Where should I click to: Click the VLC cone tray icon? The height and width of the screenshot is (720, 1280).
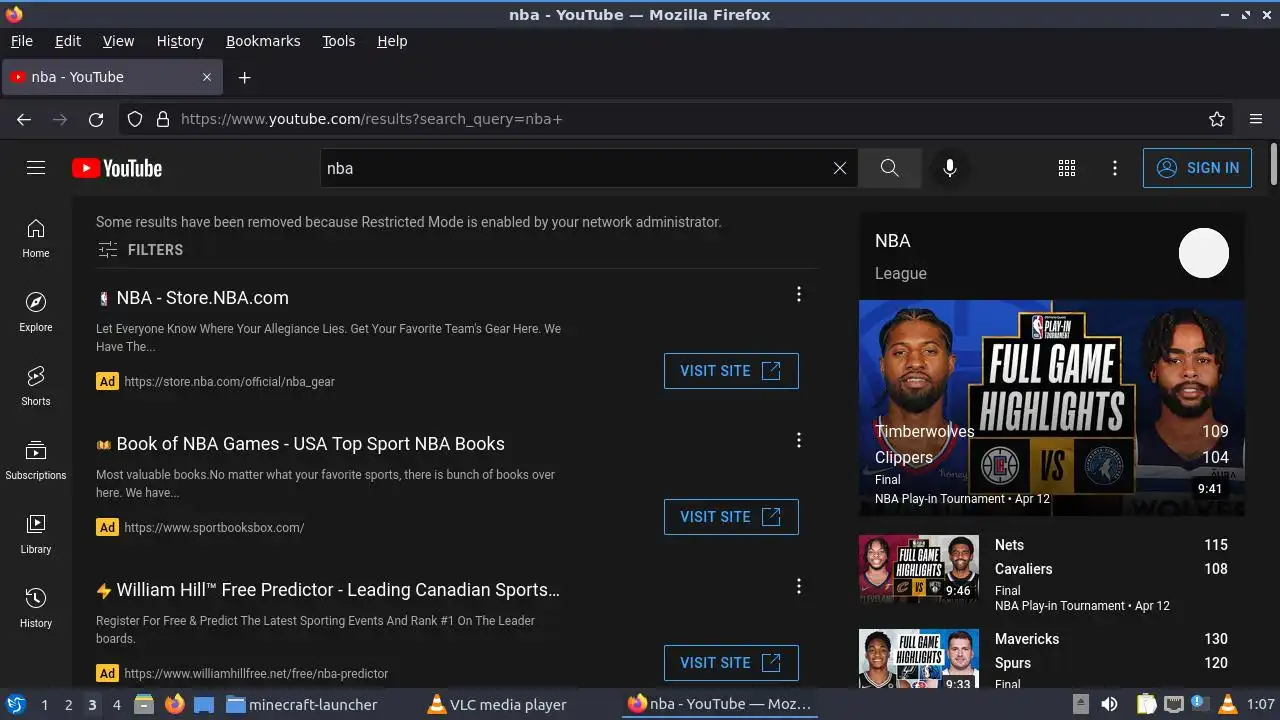[x=1227, y=705]
